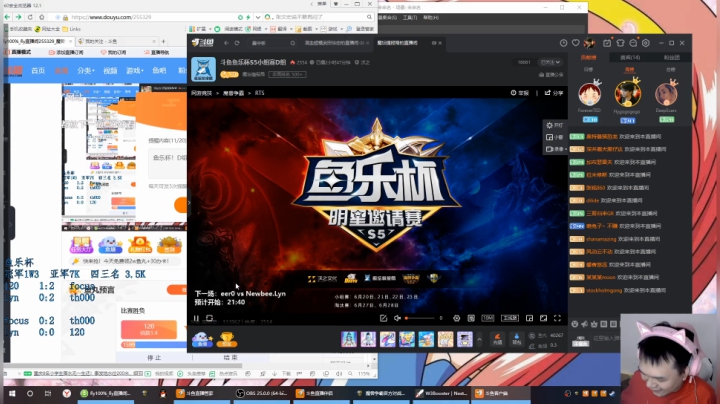Click the small-window option beside the video
The image size is (720, 404).
[554, 137]
